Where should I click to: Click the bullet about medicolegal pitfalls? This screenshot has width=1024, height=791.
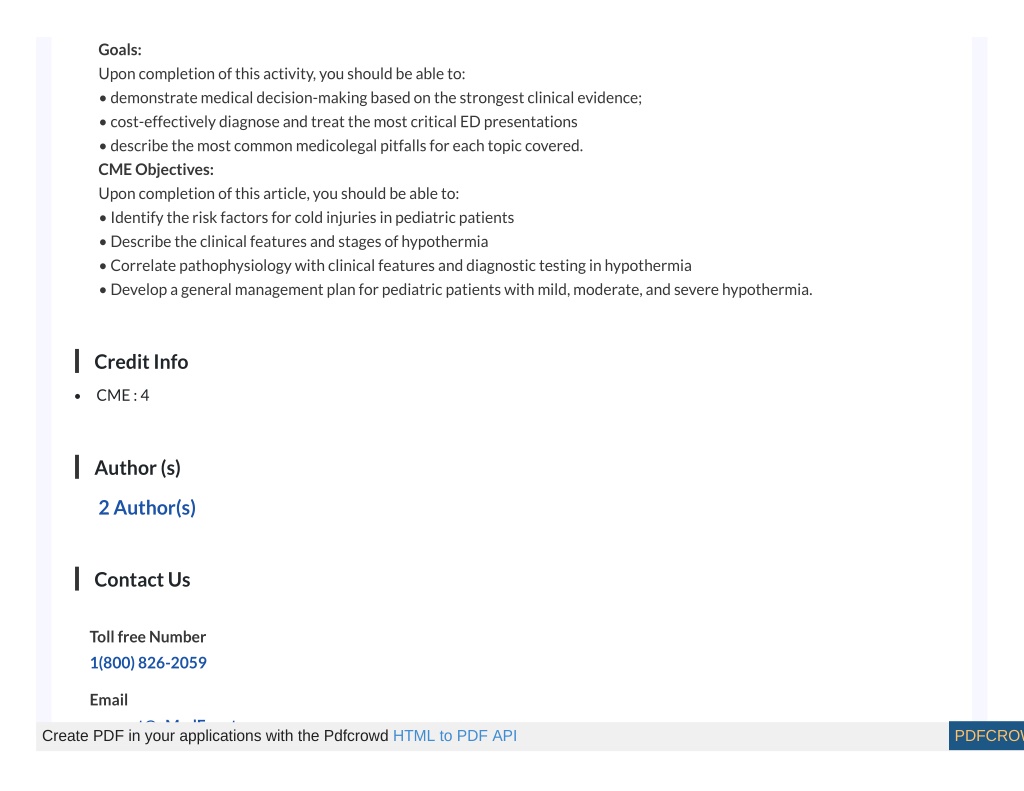point(341,146)
